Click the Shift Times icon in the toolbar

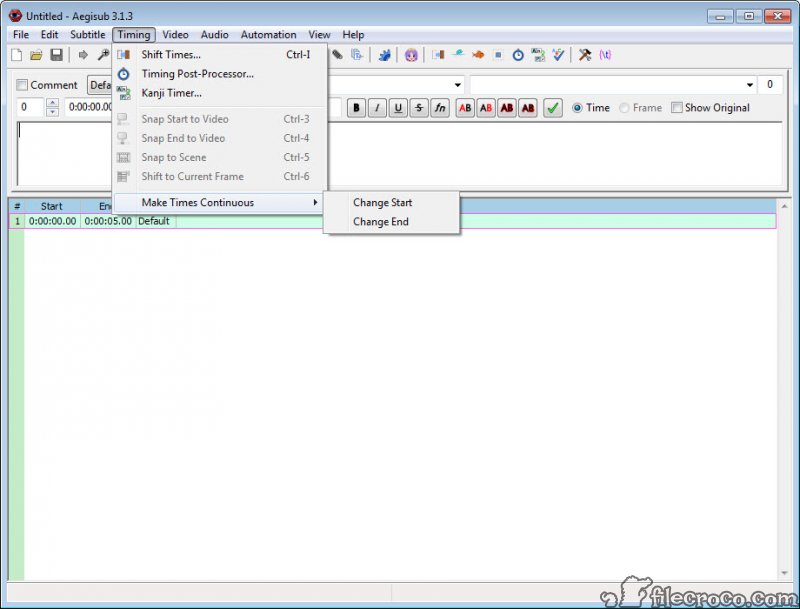(438, 55)
